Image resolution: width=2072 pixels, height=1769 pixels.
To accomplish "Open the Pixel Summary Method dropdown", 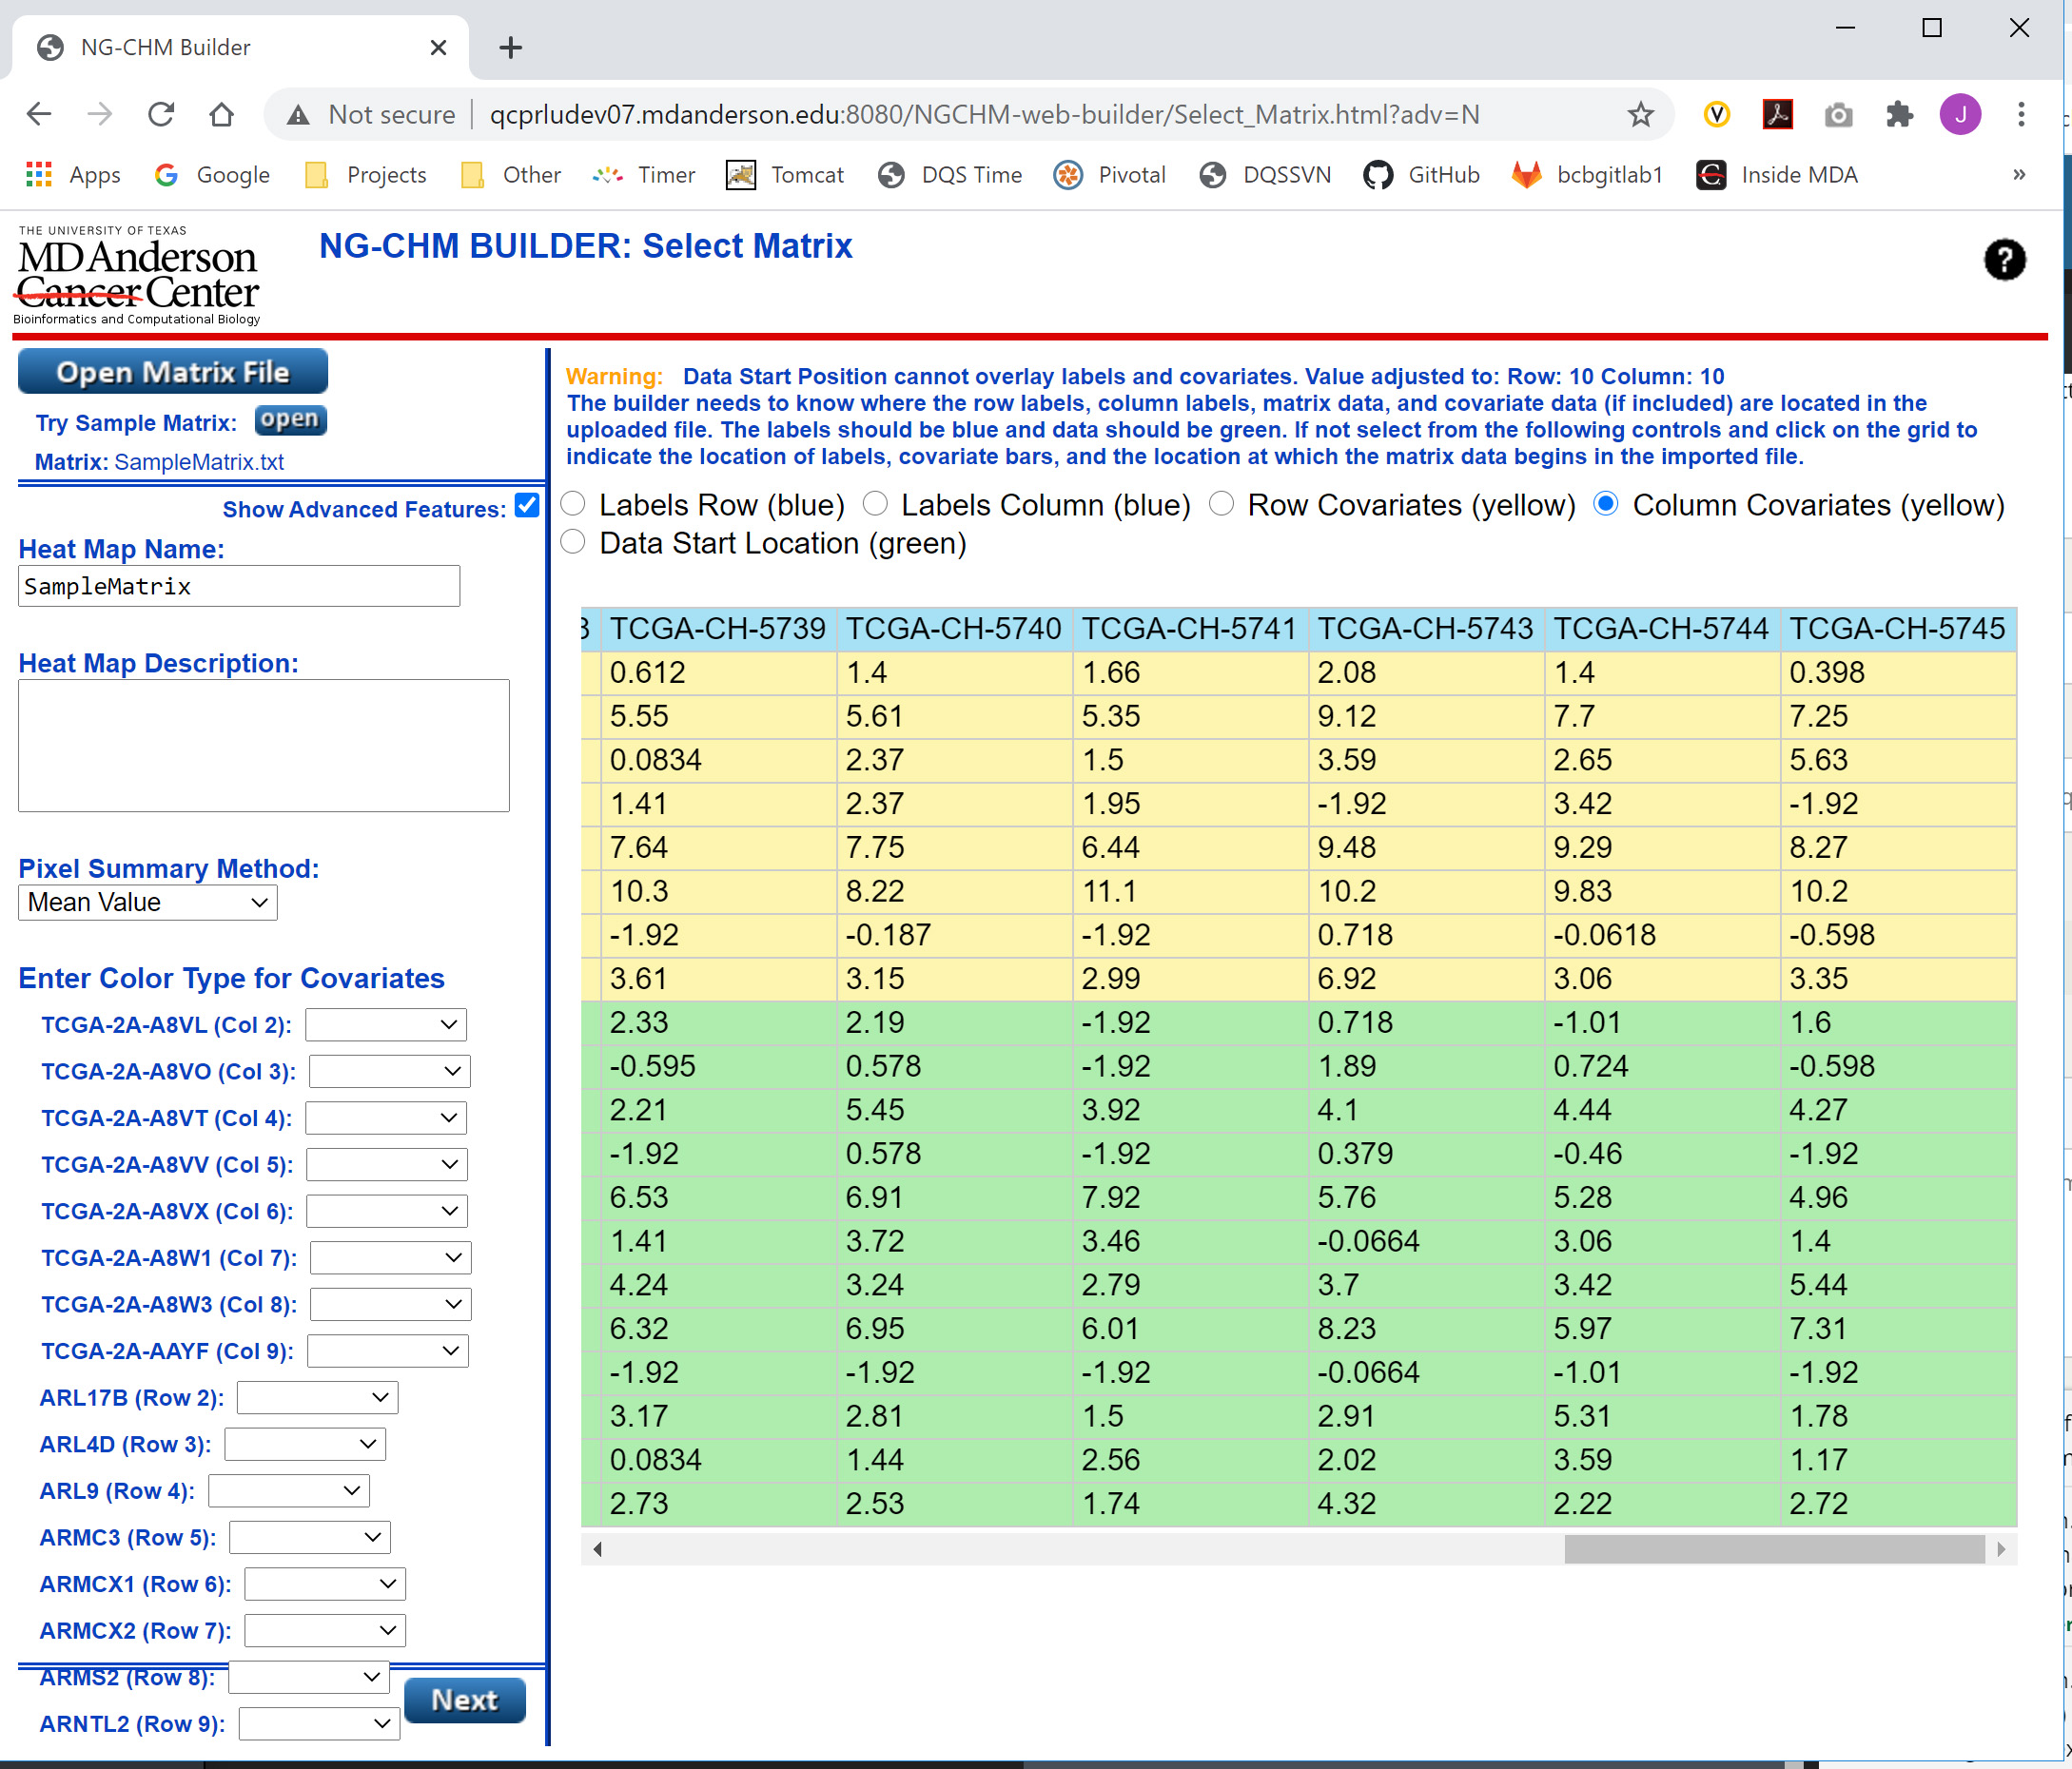I will (146, 902).
